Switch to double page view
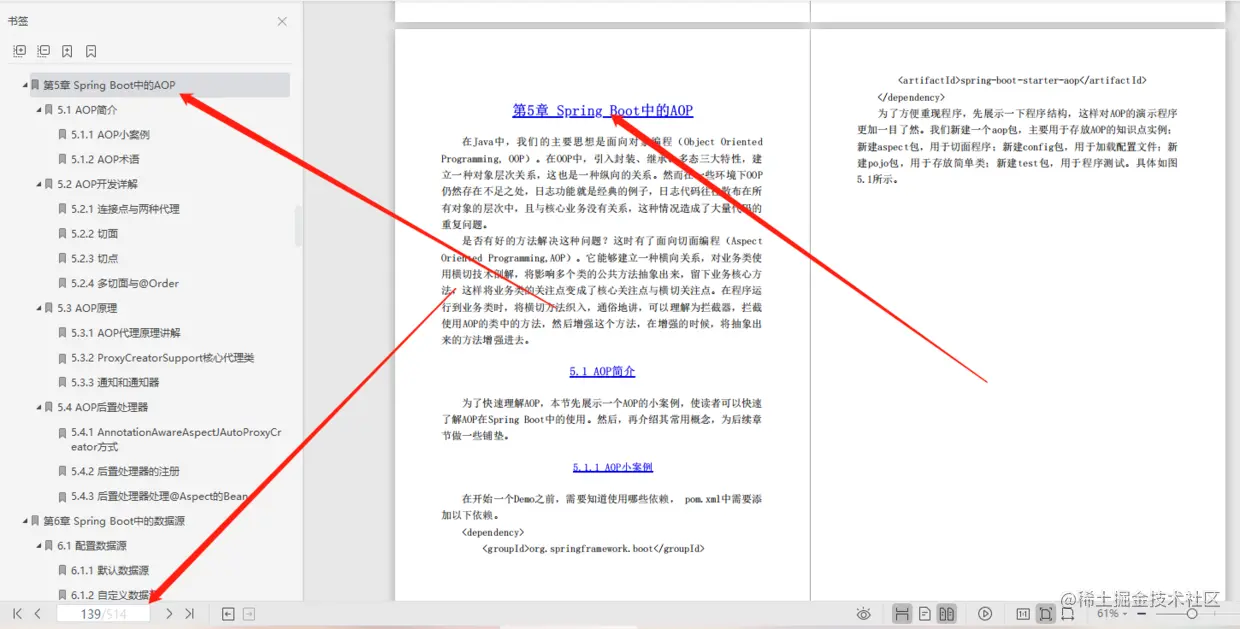 pyautogui.click(x=946, y=614)
